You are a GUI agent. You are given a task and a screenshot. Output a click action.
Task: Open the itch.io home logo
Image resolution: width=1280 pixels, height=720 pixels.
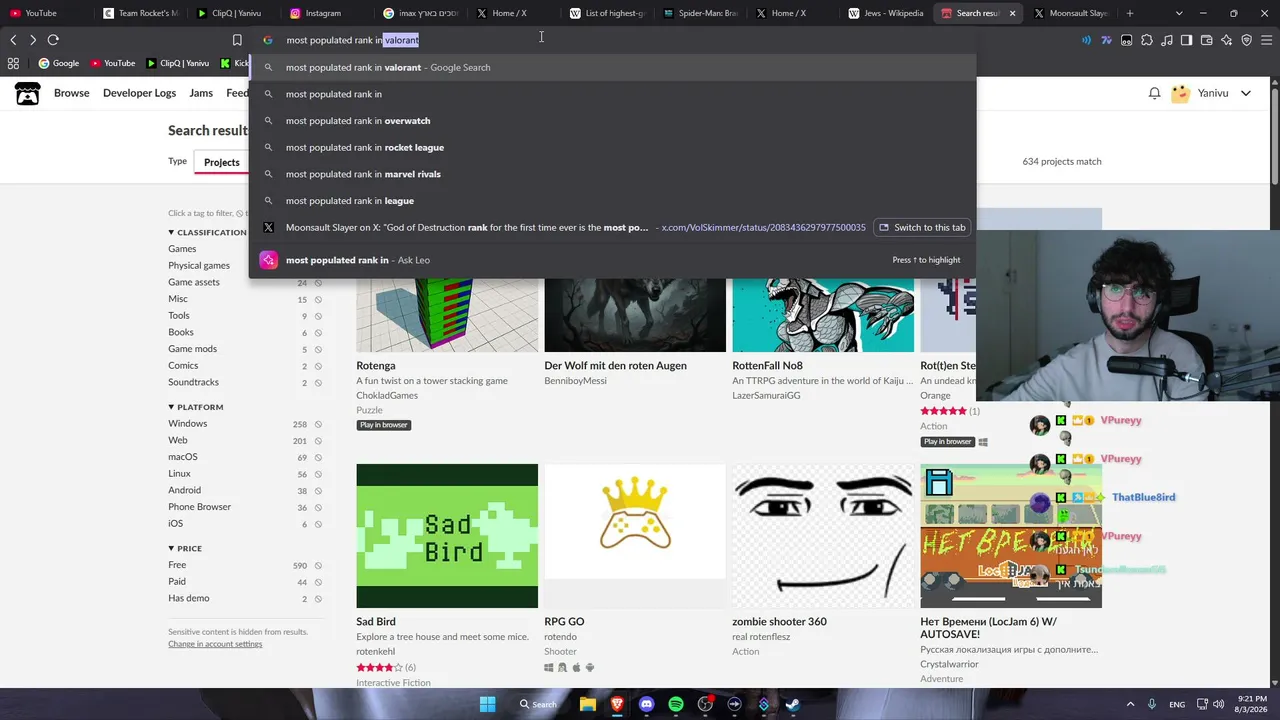(x=27, y=93)
